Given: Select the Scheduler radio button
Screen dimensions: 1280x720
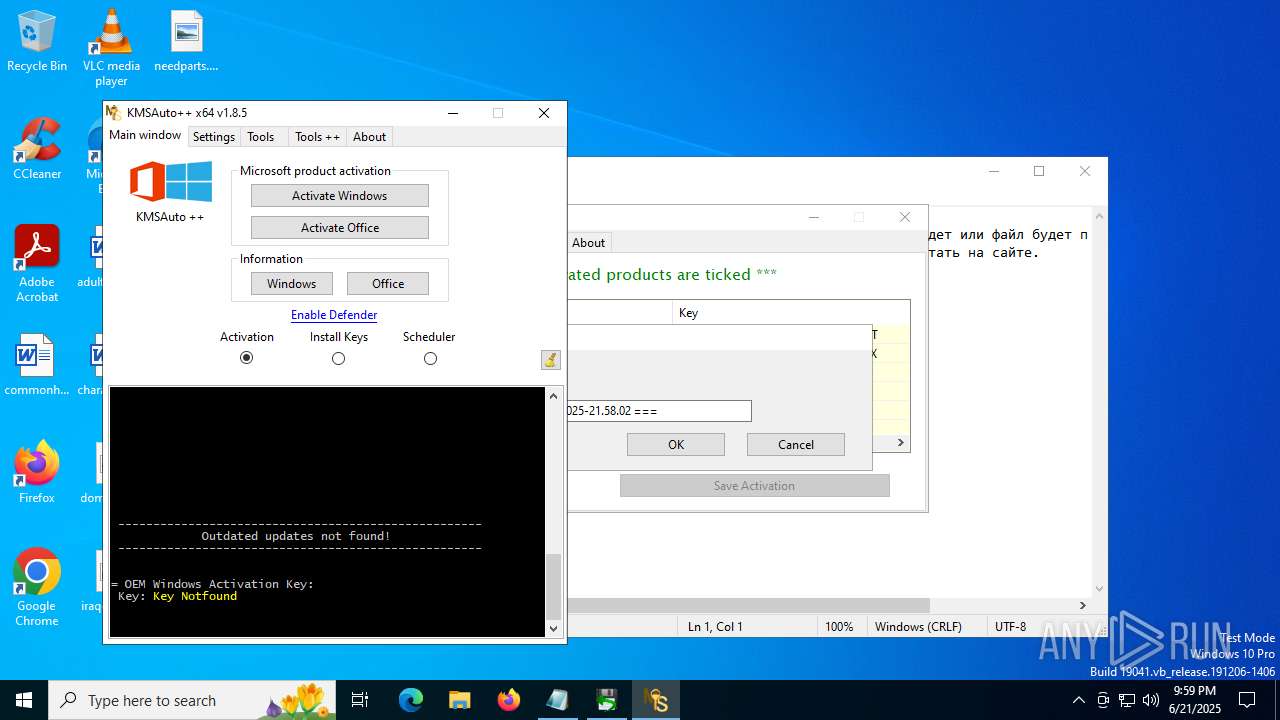Looking at the screenshot, I should (430, 358).
